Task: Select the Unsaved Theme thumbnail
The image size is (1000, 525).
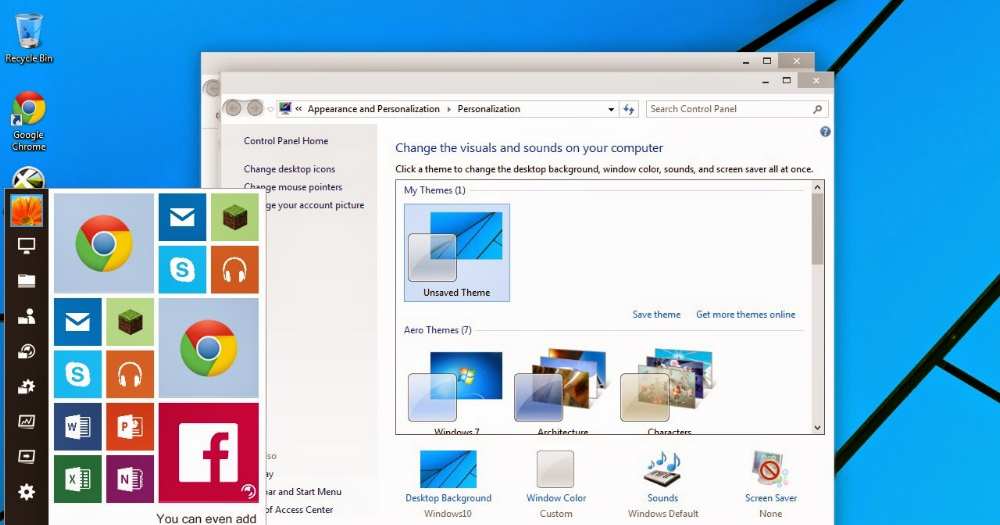Action: pos(457,253)
